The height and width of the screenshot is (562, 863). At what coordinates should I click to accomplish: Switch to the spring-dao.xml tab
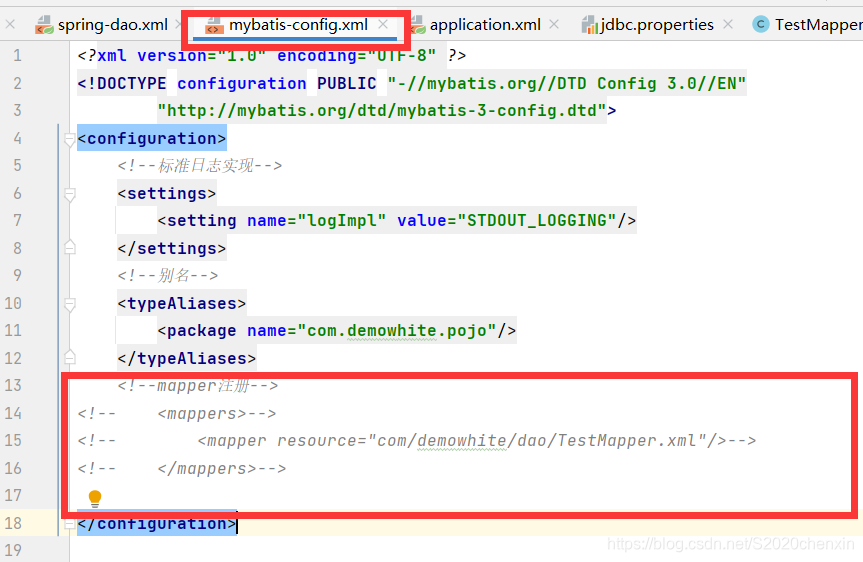112,25
